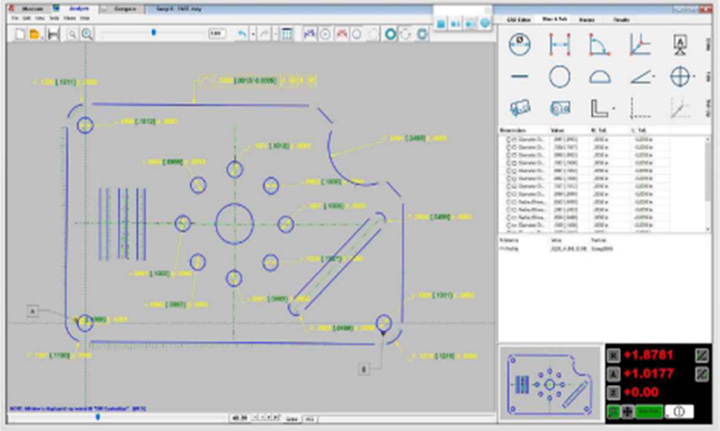Choose the circle feature tool

coord(560,77)
